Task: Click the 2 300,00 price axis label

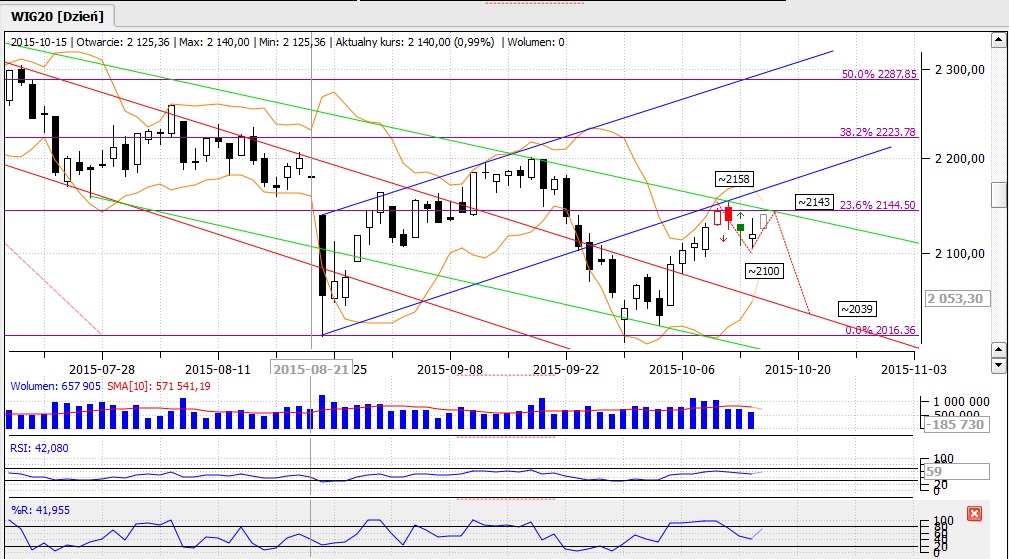Action: (960, 70)
